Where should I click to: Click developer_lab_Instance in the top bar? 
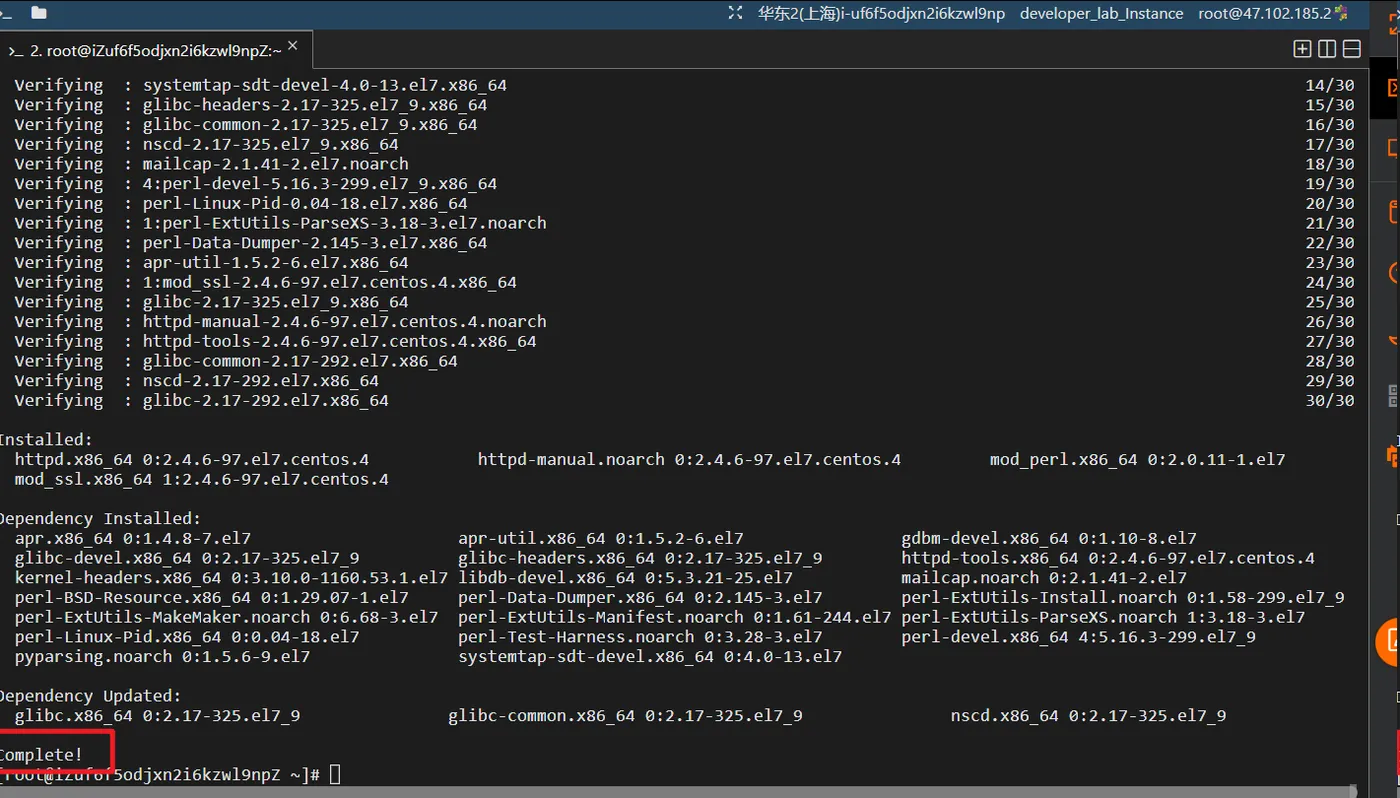pos(1101,13)
